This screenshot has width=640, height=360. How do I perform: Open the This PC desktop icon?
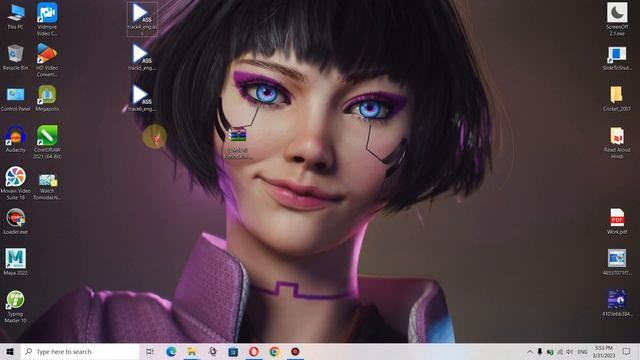click(x=16, y=16)
